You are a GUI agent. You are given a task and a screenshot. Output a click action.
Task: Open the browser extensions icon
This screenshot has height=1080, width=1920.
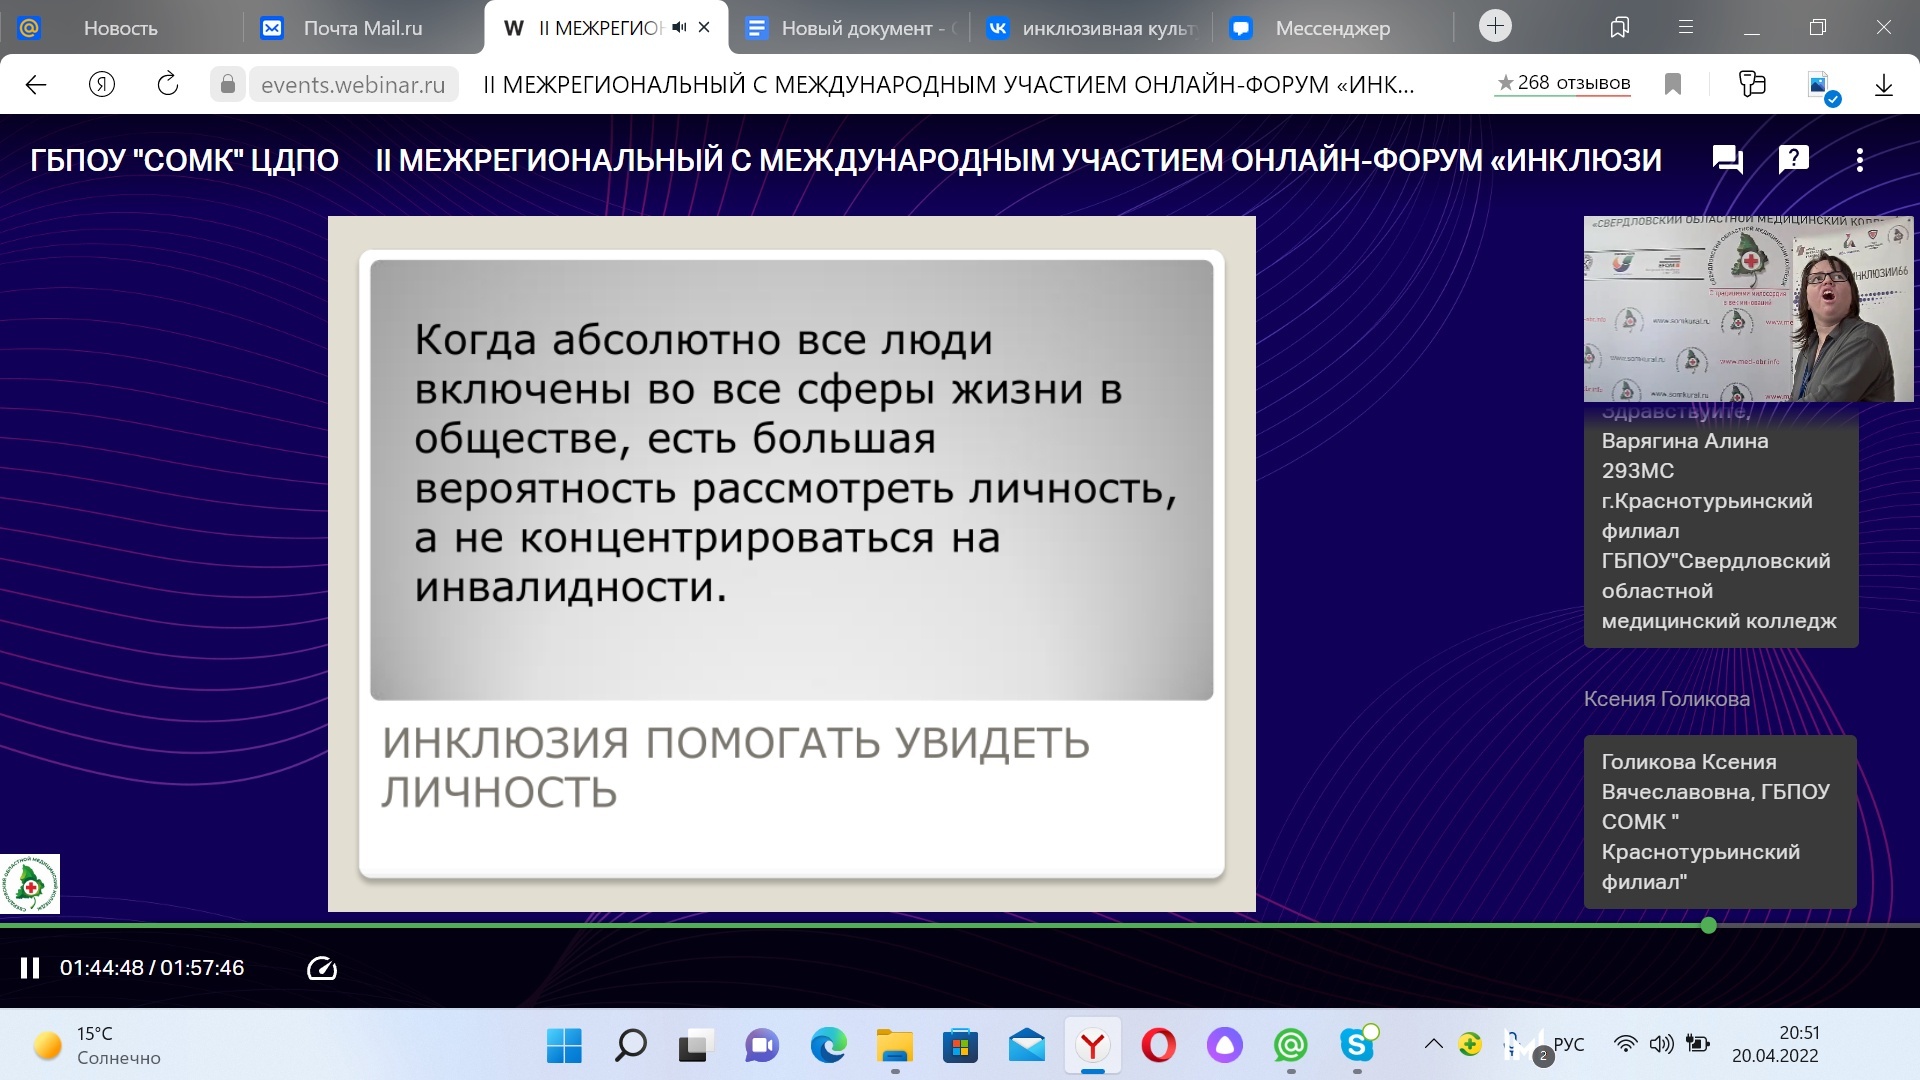[1752, 84]
